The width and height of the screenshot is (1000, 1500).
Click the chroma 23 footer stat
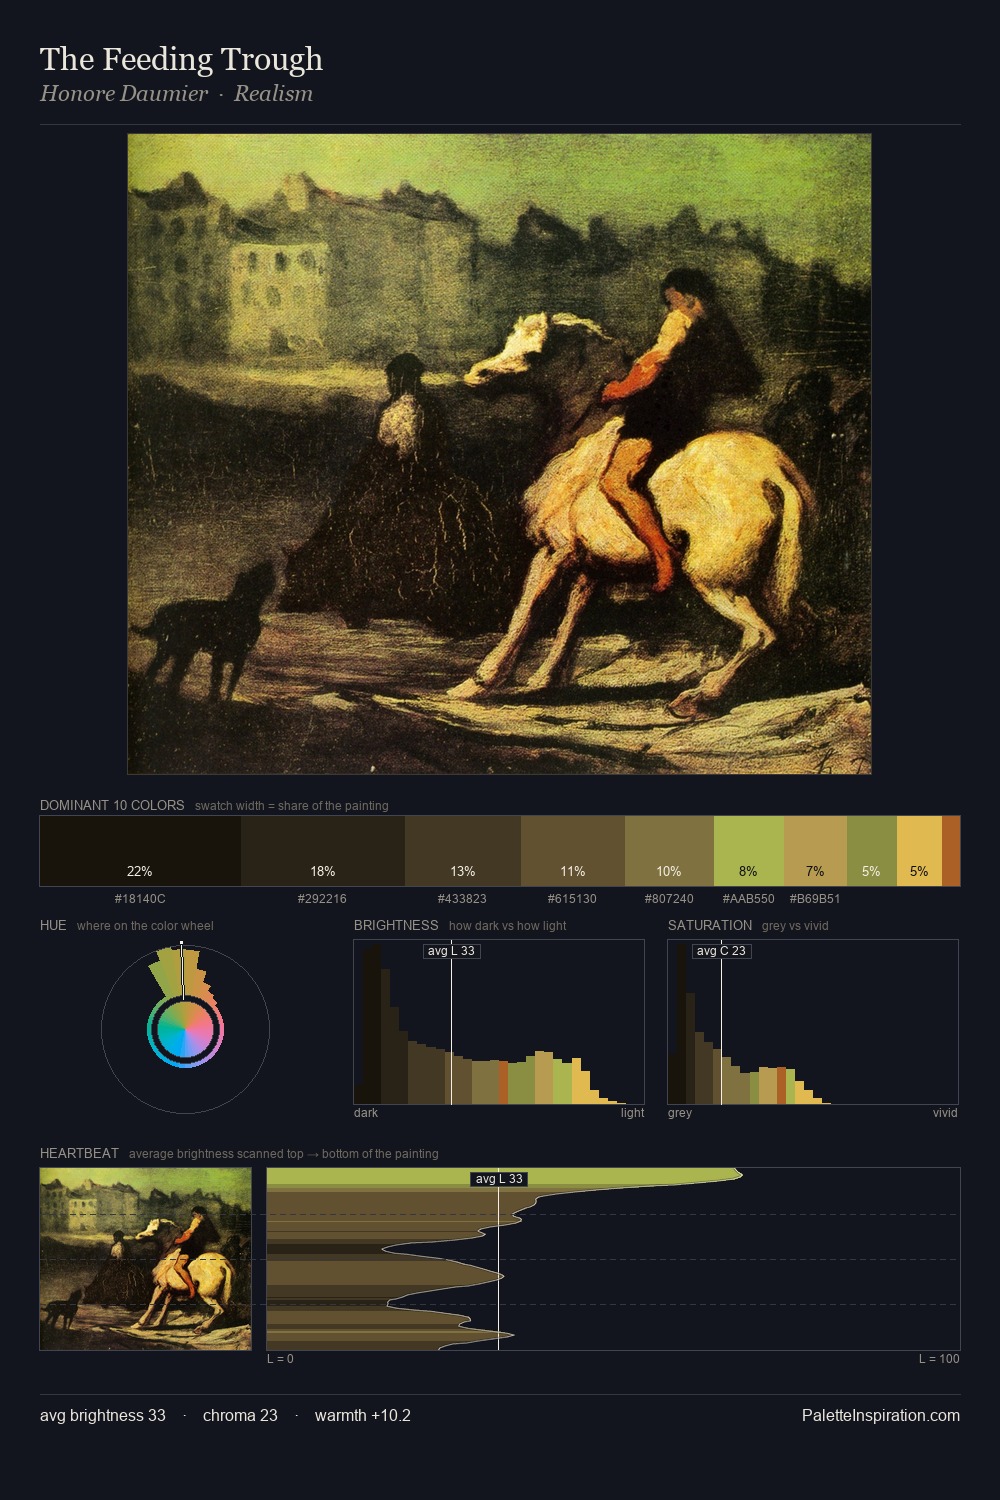point(240,1415)
